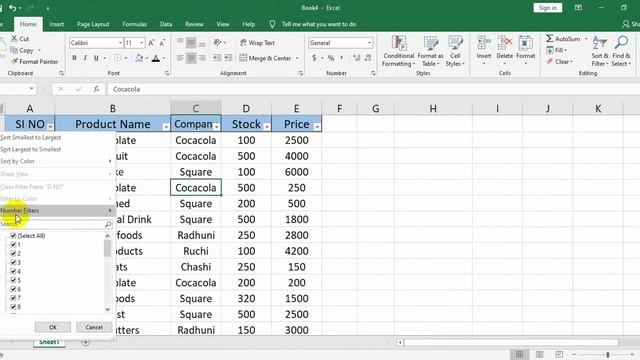
Task: Open the Sort by Color submenu
Action: click(x=57, y=161)
